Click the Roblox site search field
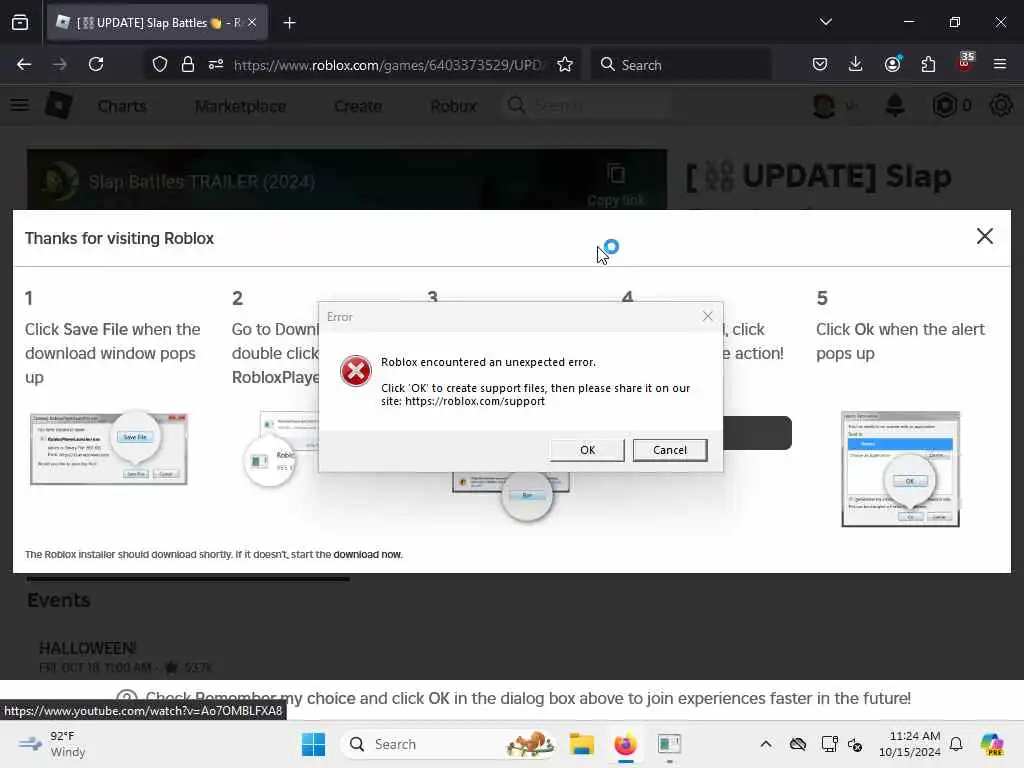 (586, 105)
